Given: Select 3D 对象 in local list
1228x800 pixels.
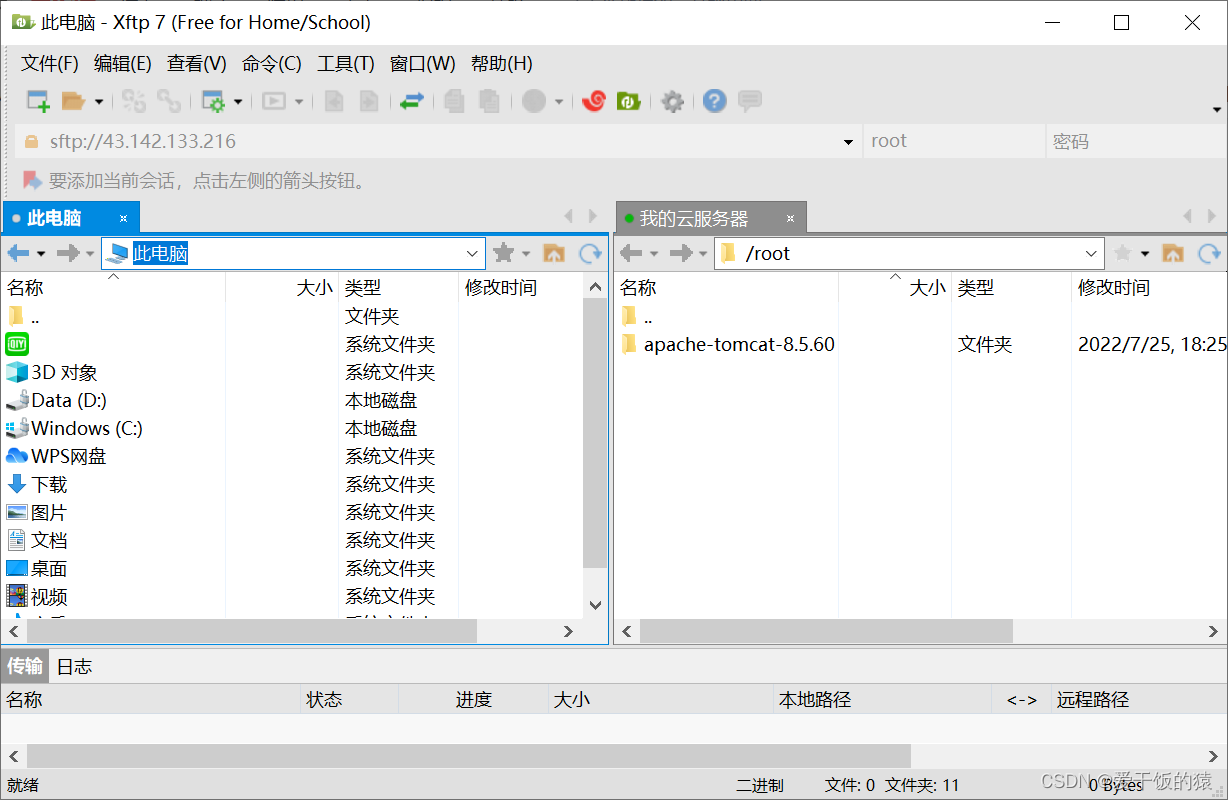Looking at the screenshot, I should 65,373.
